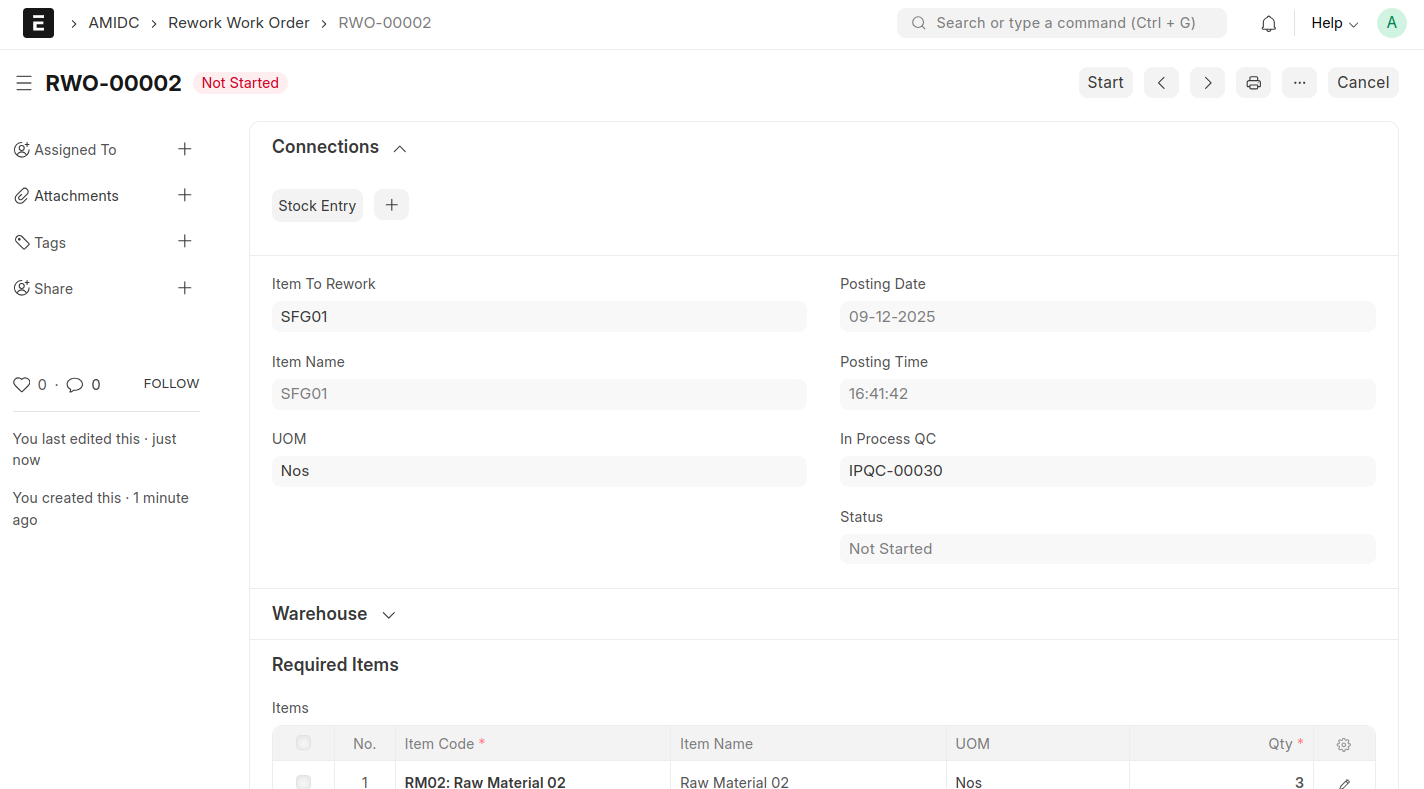Click the ERPNext home logo icon
The height and width of the screenshot is (789, 1424).
click(x=38, y=23)
